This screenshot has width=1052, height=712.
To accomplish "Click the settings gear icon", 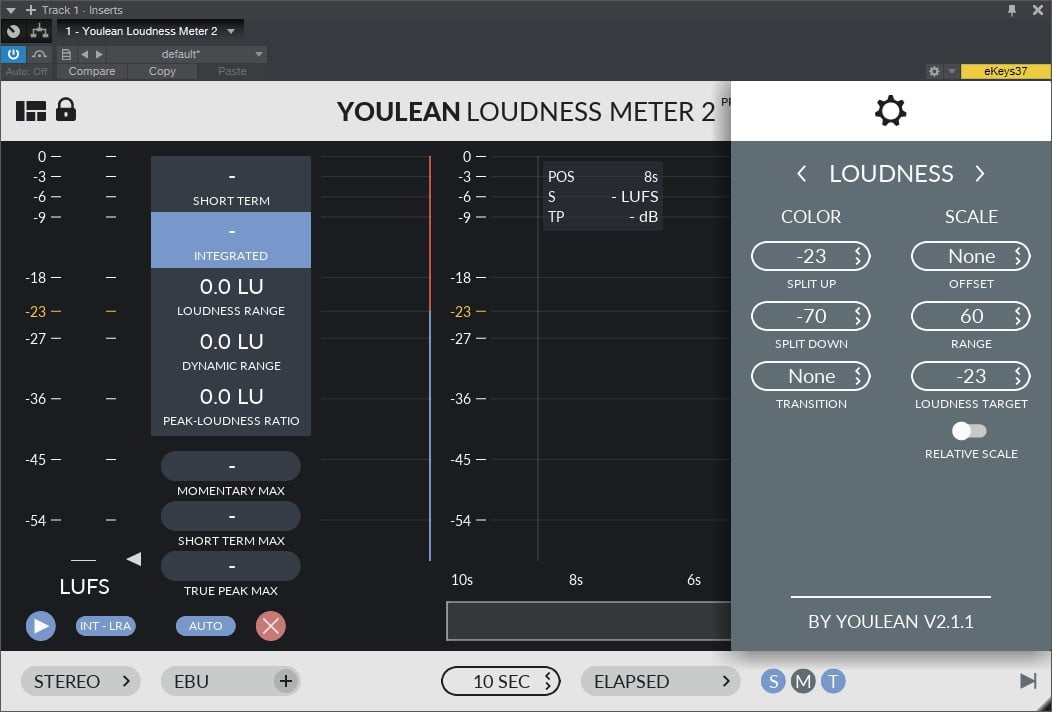I will [x=890, y=111].
